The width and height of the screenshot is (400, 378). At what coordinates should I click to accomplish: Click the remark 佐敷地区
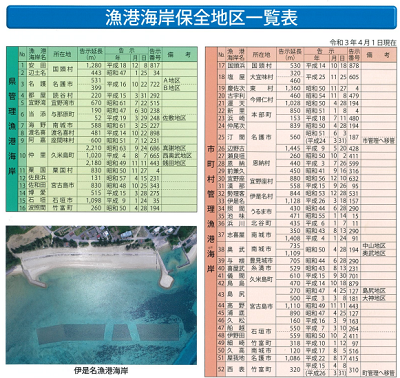pos(174,118)
